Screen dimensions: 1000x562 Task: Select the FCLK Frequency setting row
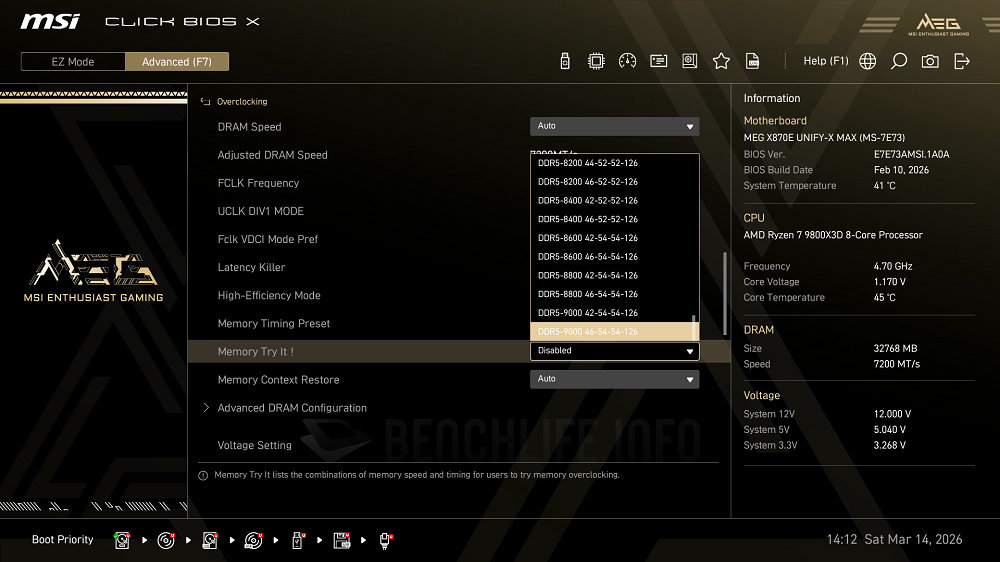point(258,183)
